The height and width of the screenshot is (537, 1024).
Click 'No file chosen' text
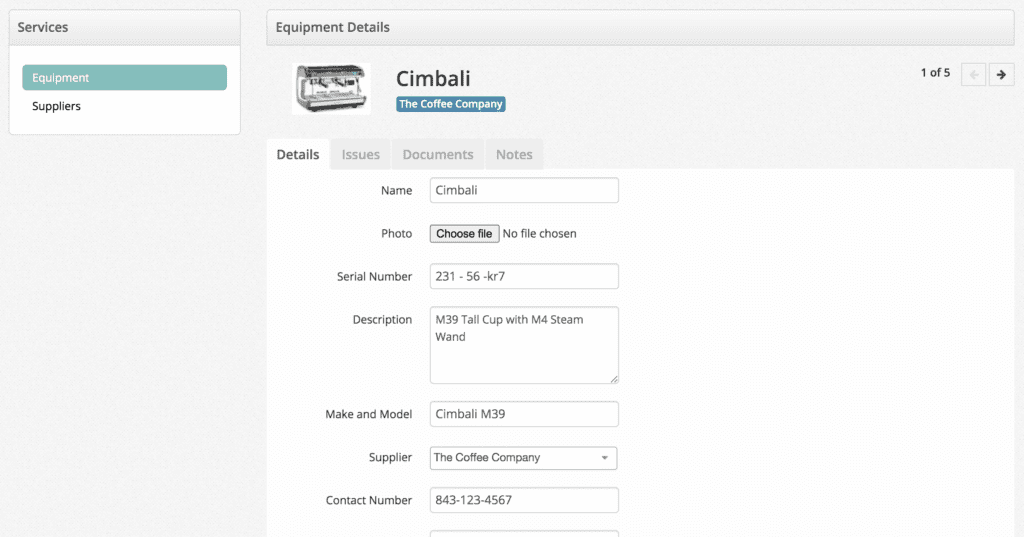pyautogui.click(x=539, y=234)
